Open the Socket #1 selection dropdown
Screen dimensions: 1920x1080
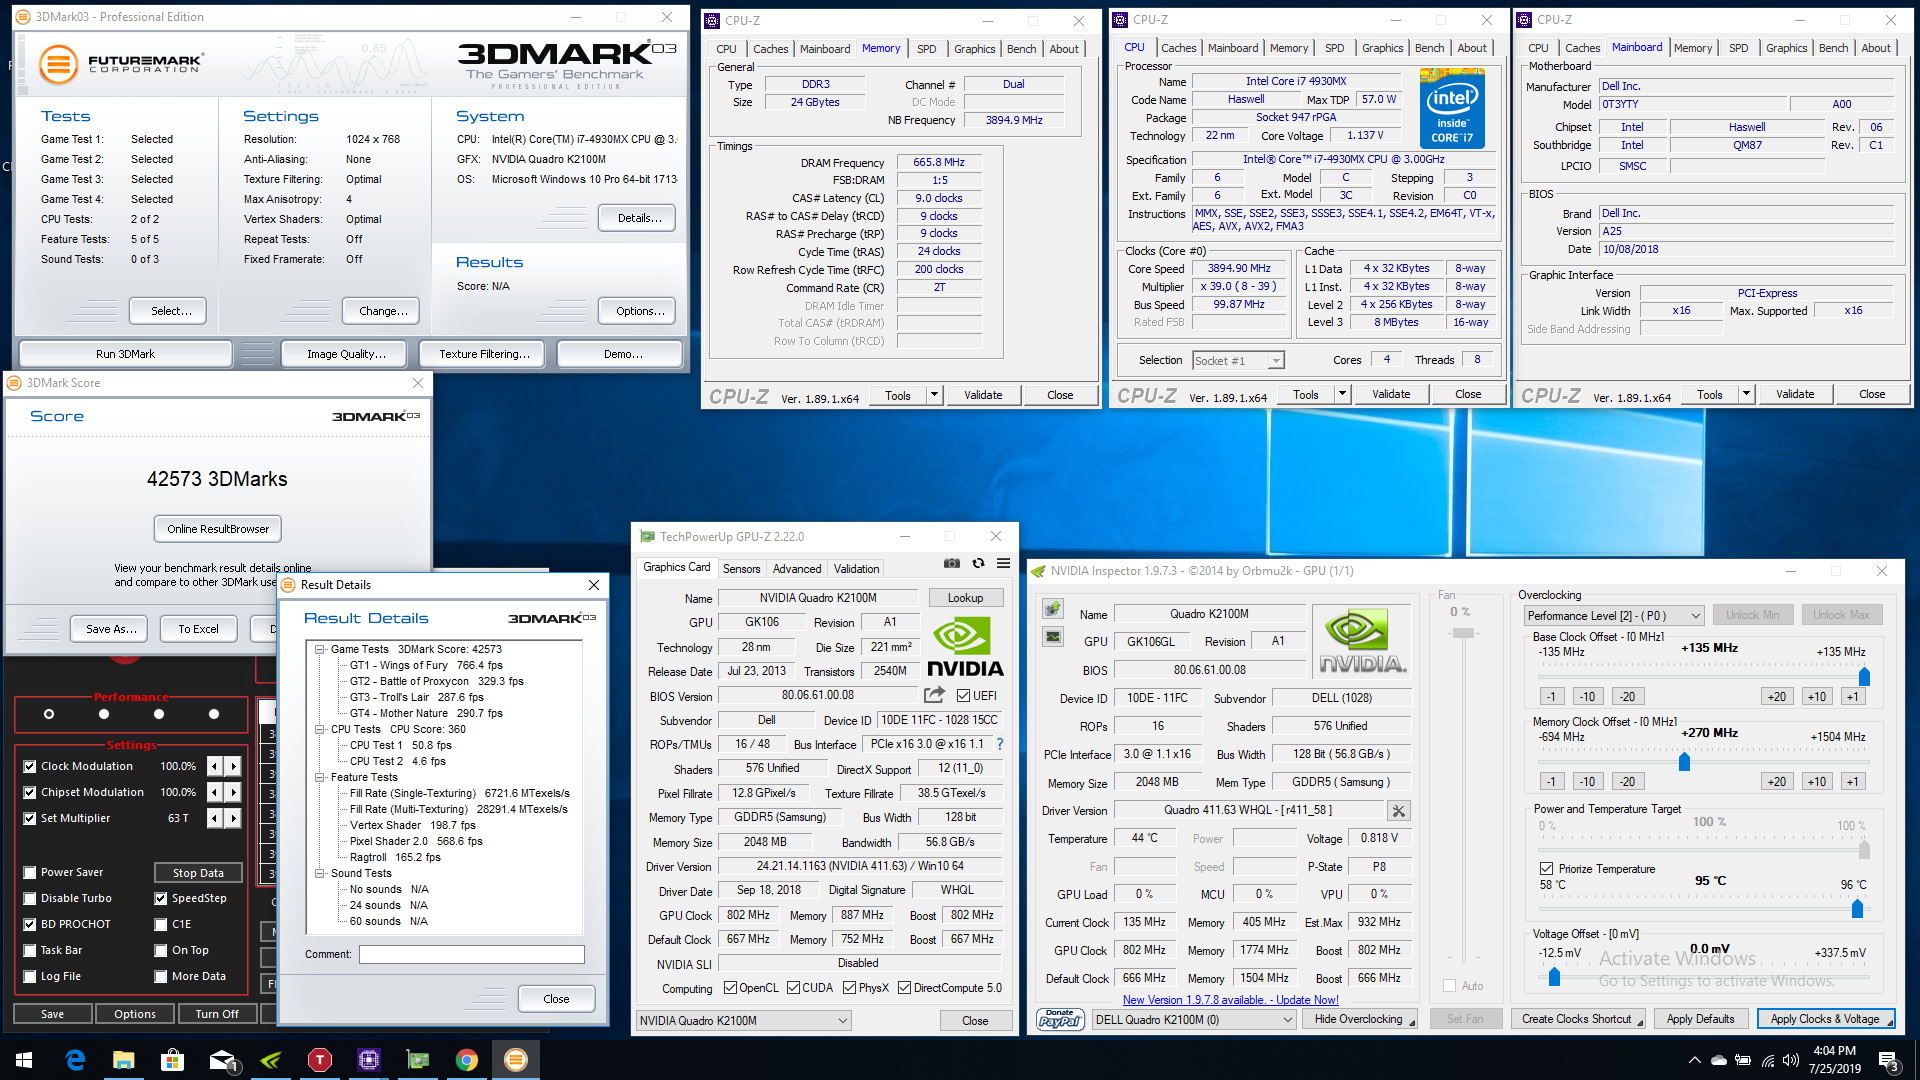[x=1238, y=360]
